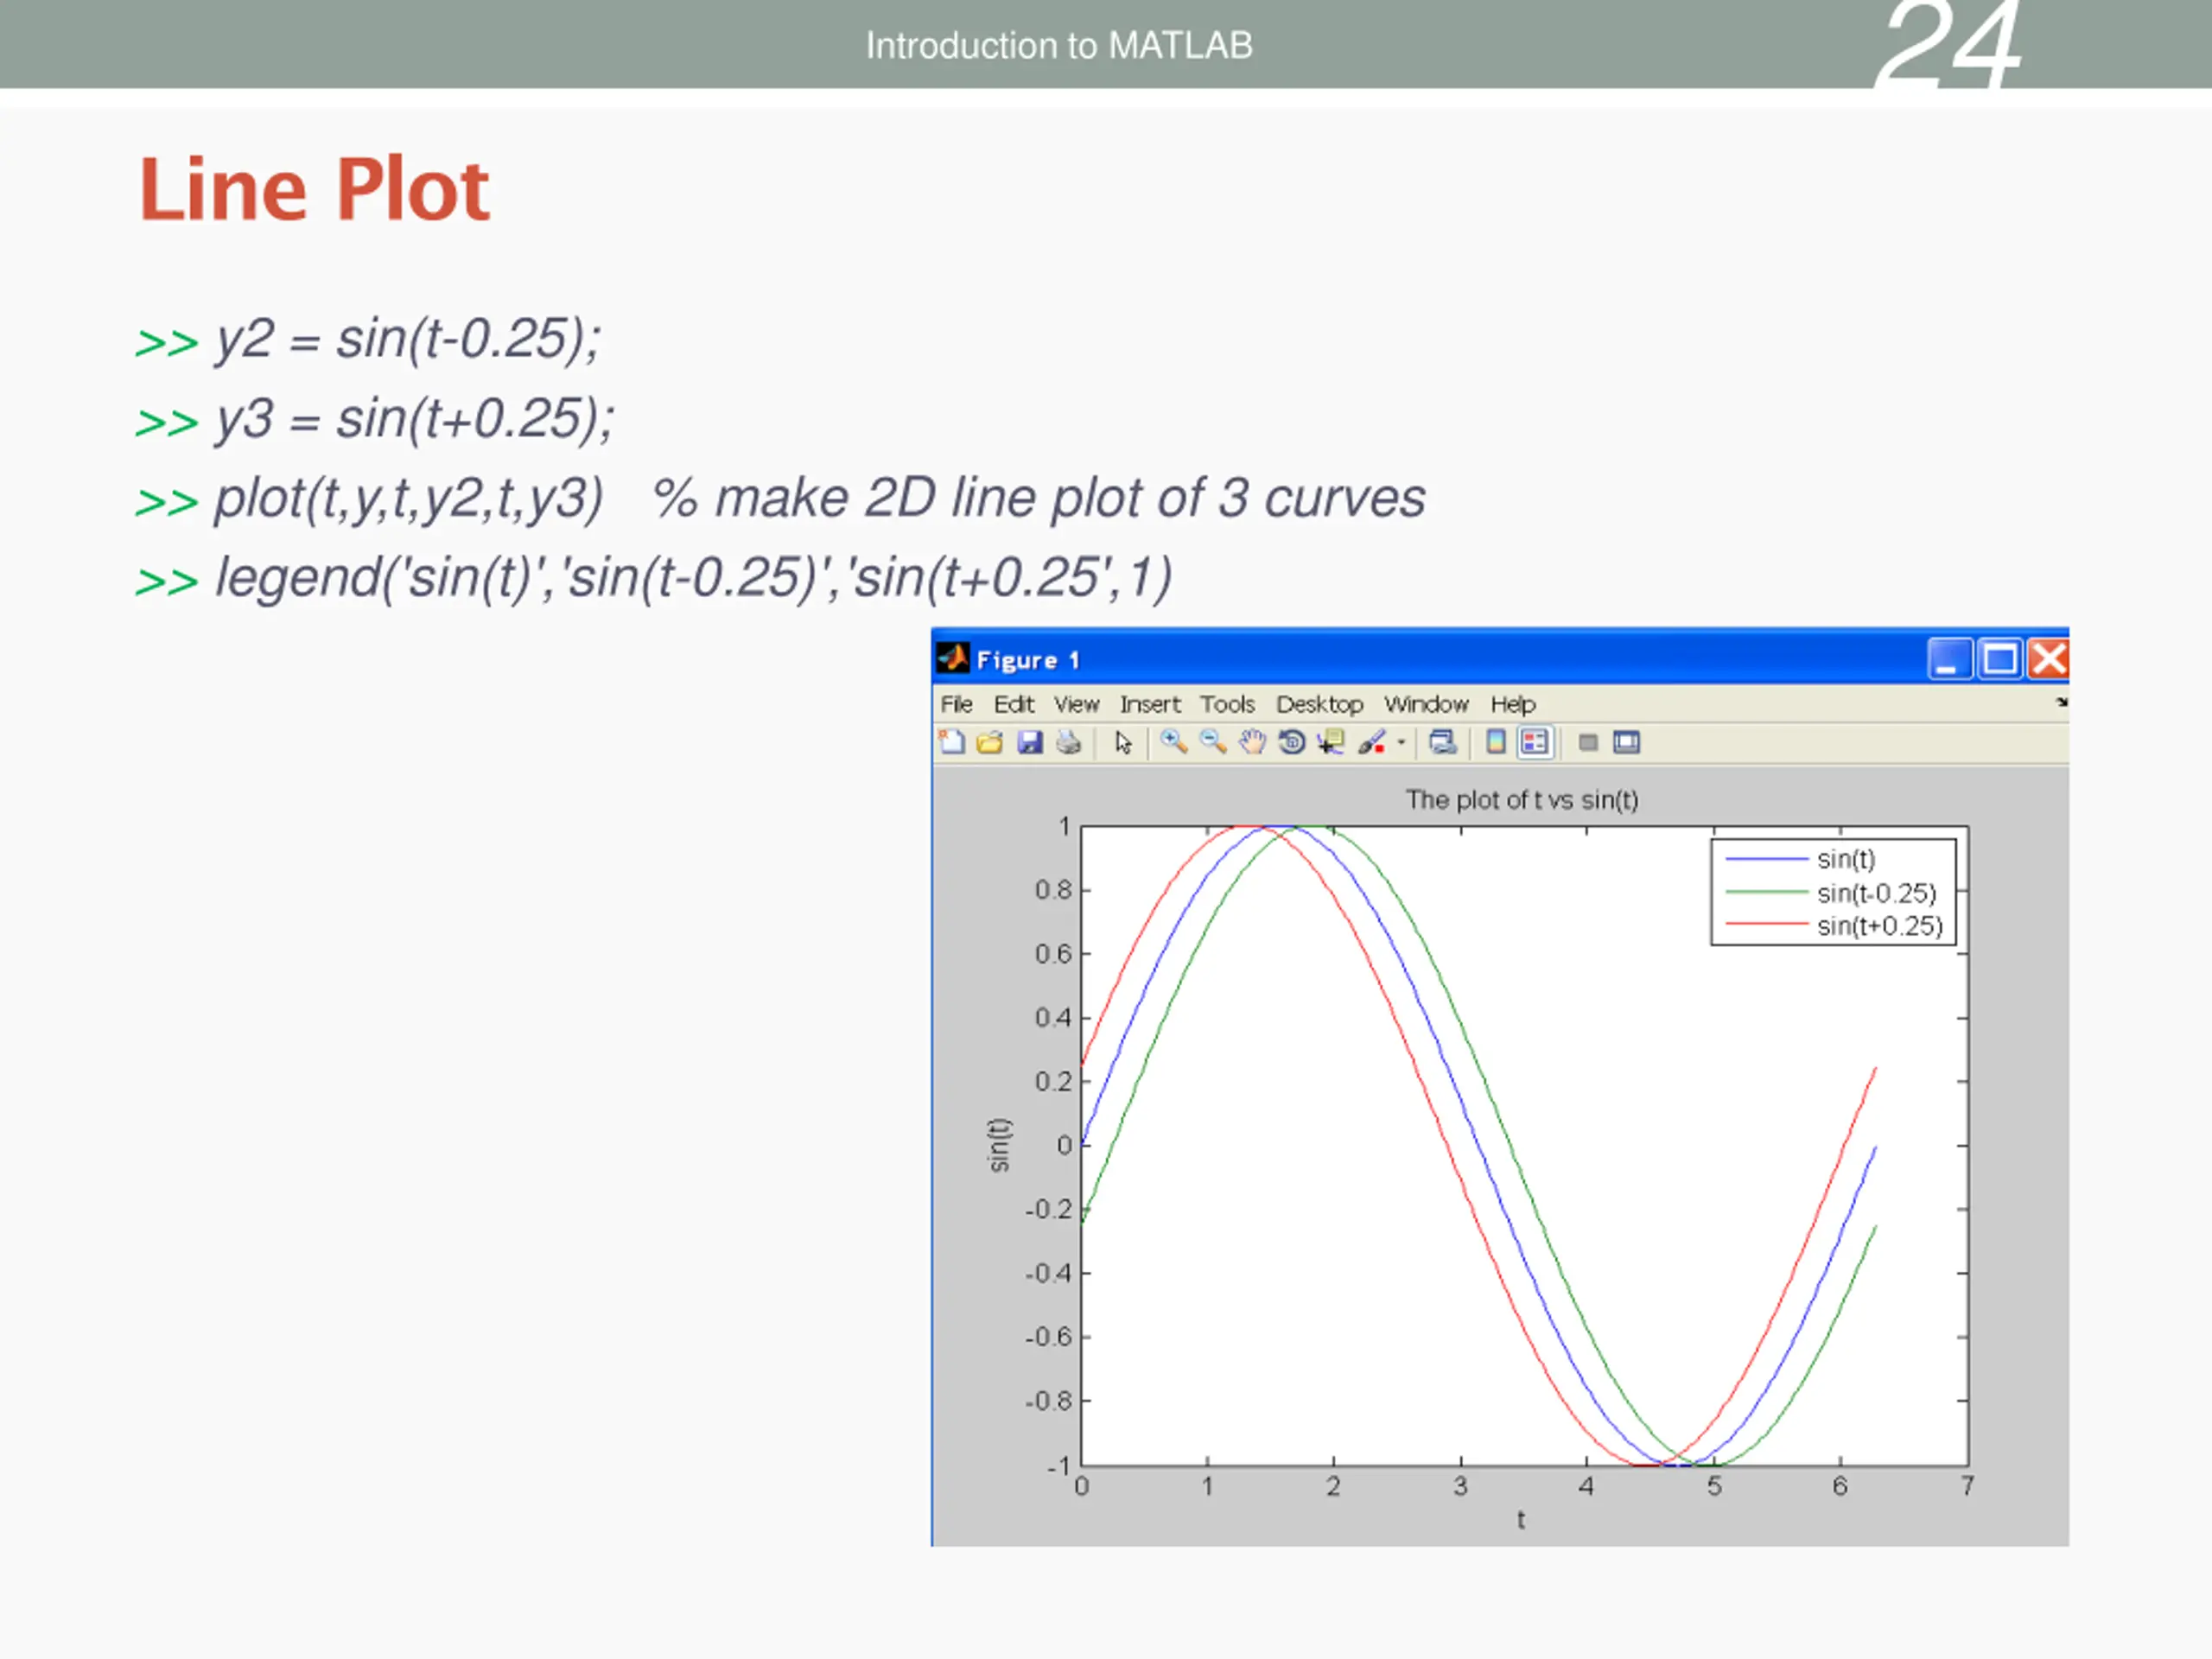Open a file with the folder icon

tap(990, 742)
